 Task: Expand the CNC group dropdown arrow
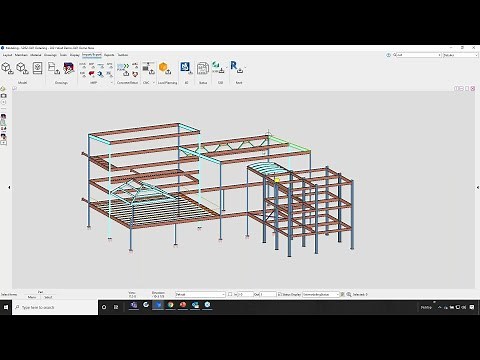[x=154, y=82]
